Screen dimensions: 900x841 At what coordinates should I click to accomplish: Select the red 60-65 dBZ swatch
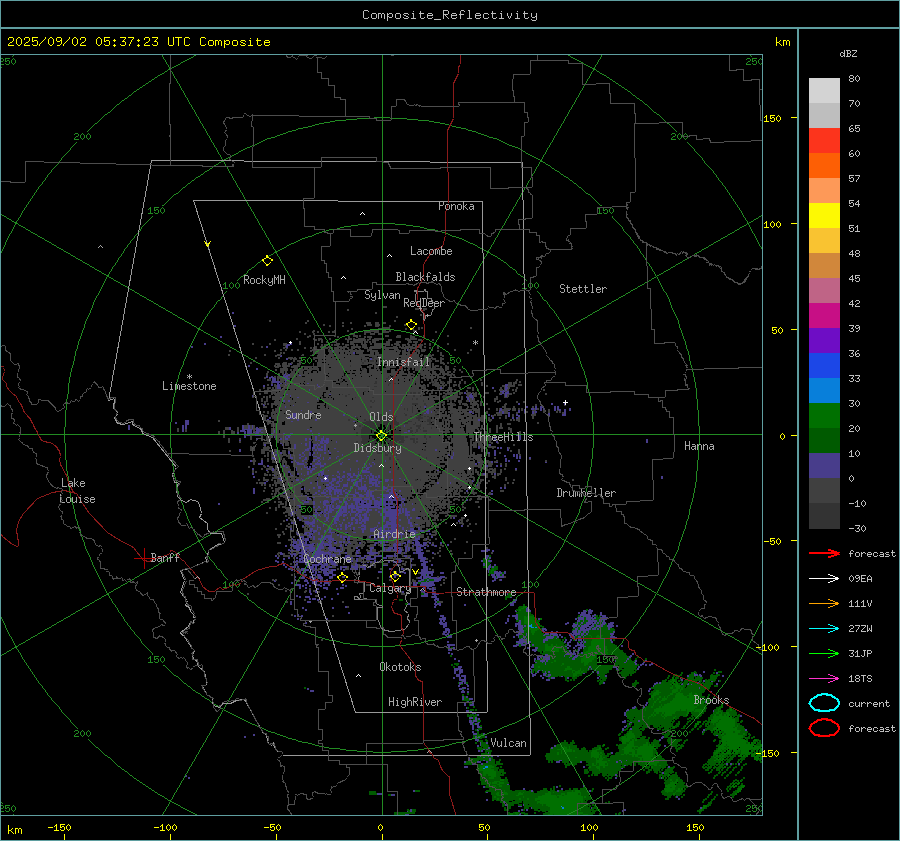pos(824,141)
